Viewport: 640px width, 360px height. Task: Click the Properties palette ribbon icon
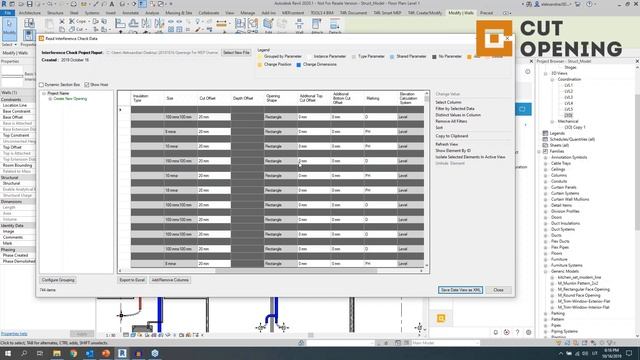(29, 36)
